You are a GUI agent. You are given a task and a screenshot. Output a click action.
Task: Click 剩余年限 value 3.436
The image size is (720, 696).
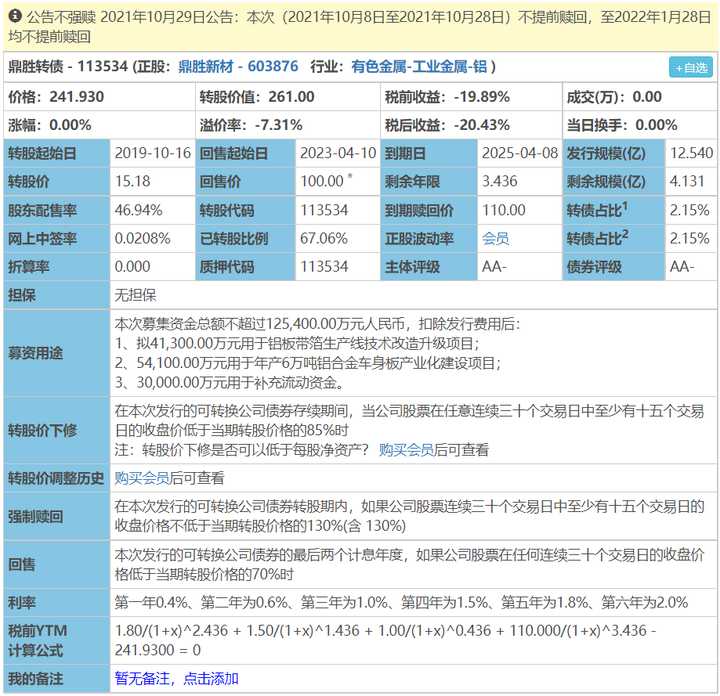coord(500,181)
